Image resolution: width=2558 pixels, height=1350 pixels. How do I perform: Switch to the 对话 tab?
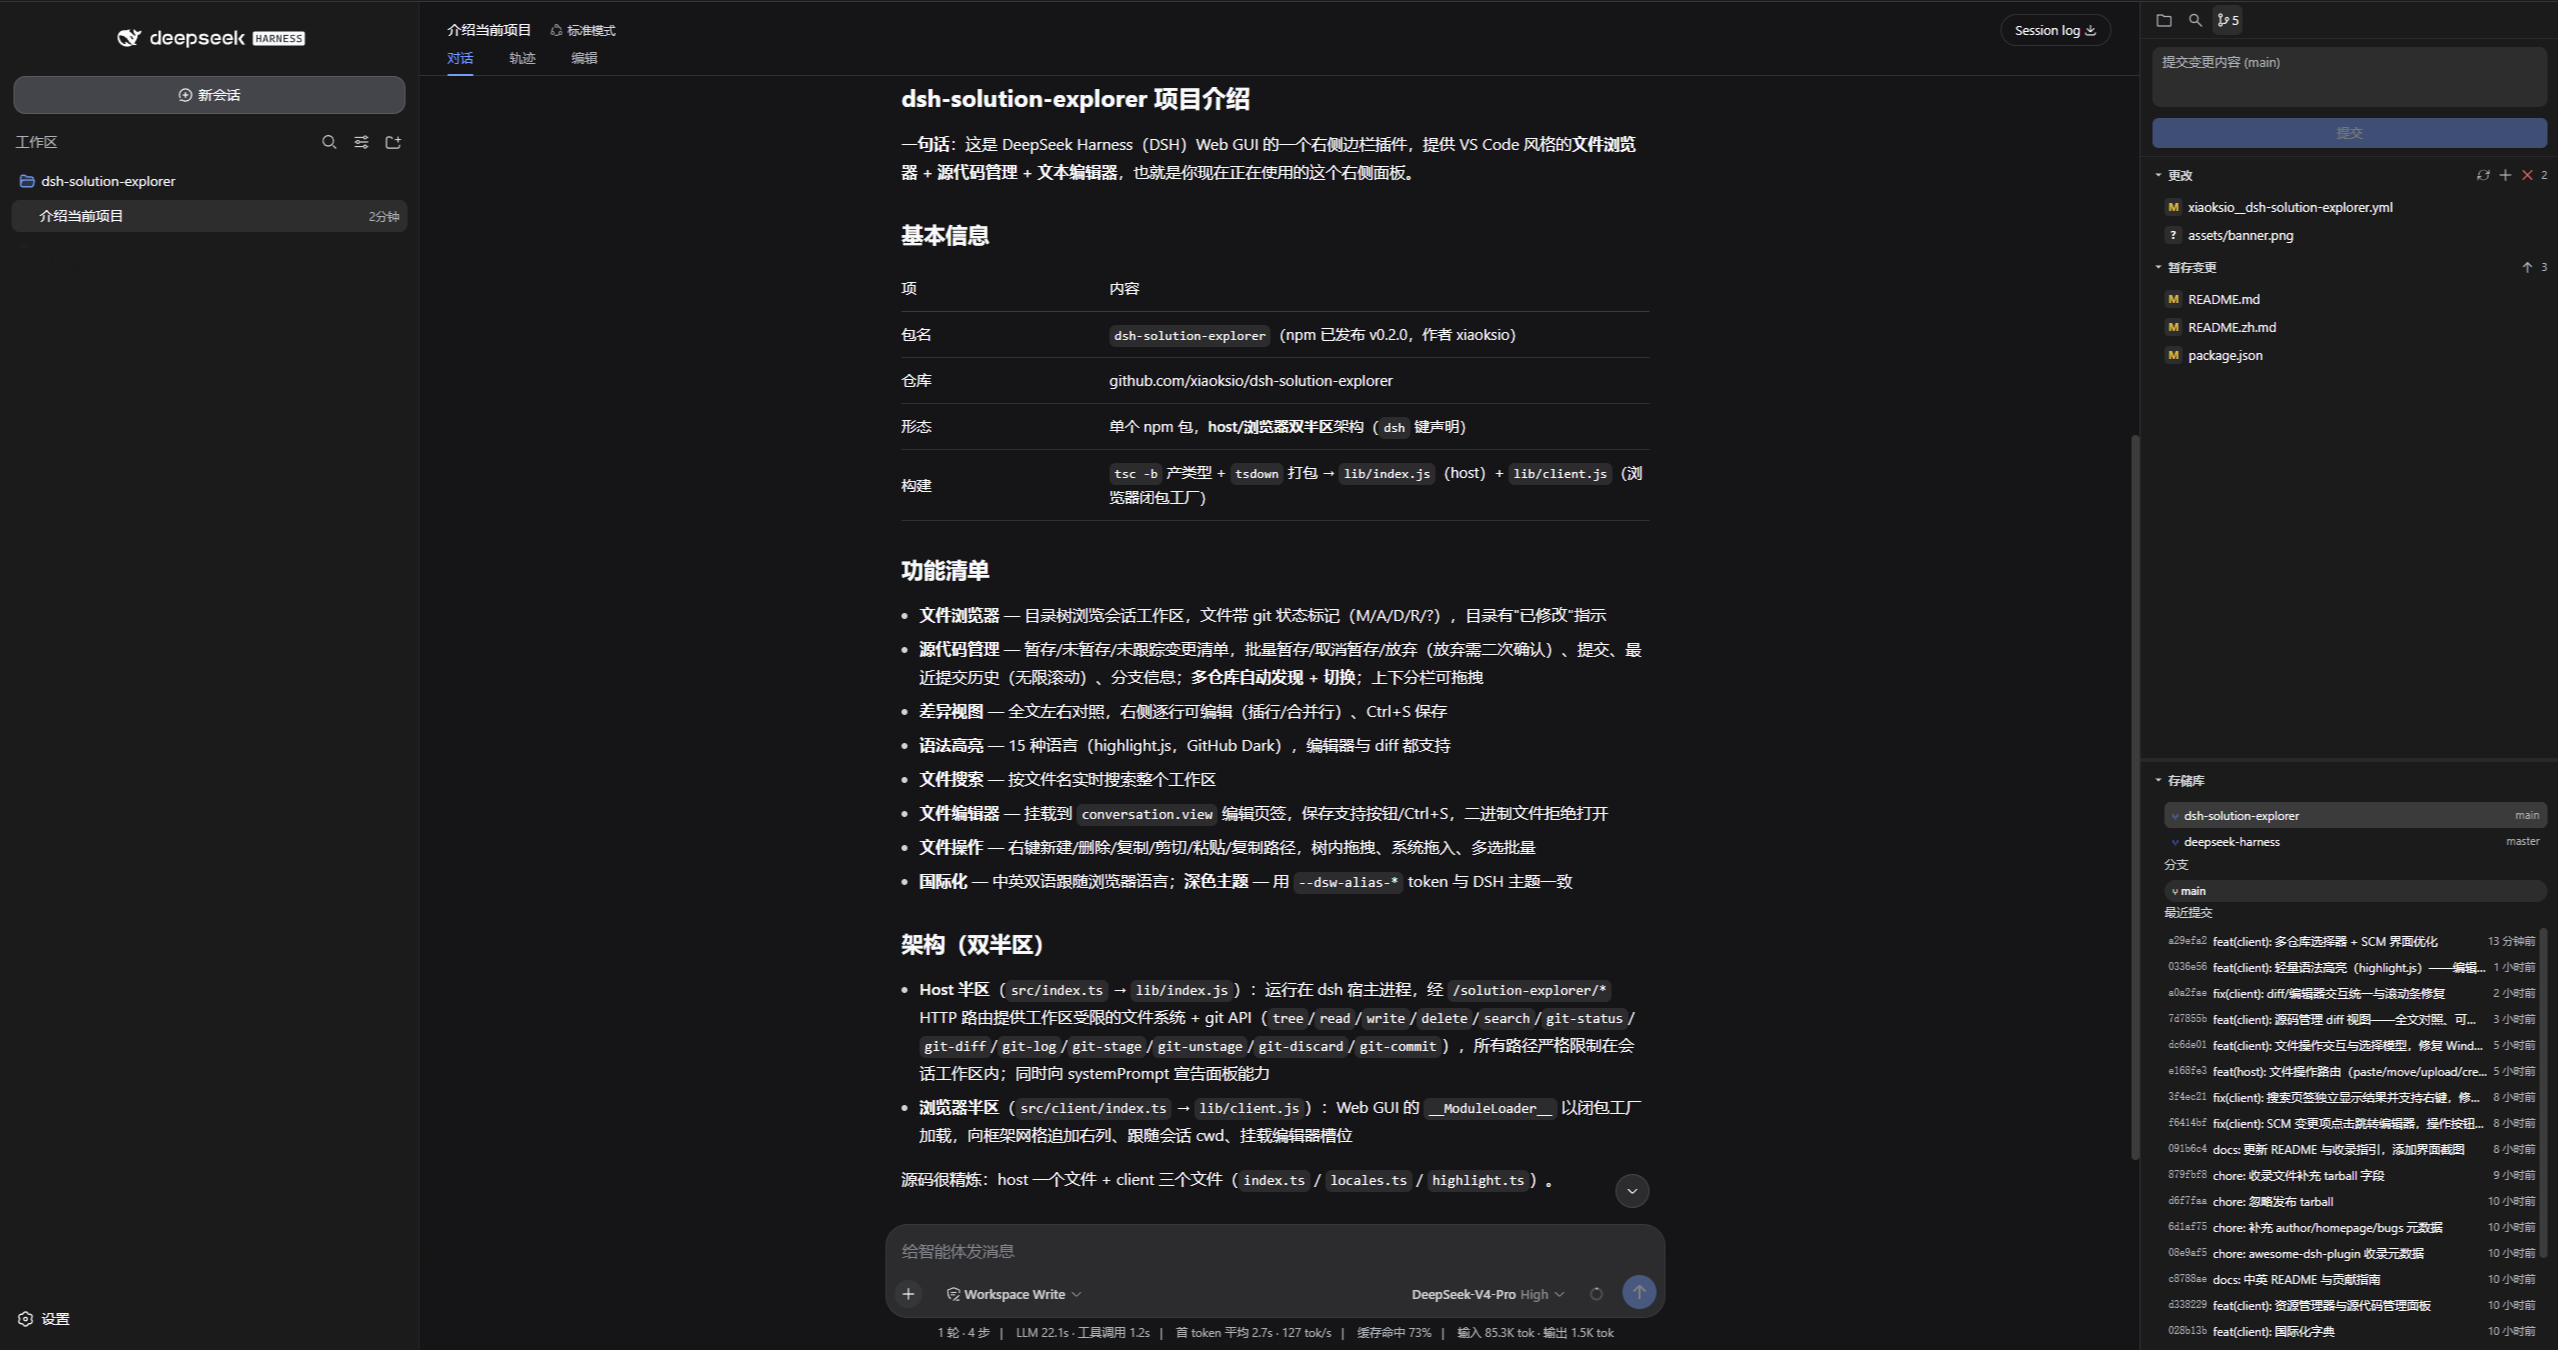460,58
